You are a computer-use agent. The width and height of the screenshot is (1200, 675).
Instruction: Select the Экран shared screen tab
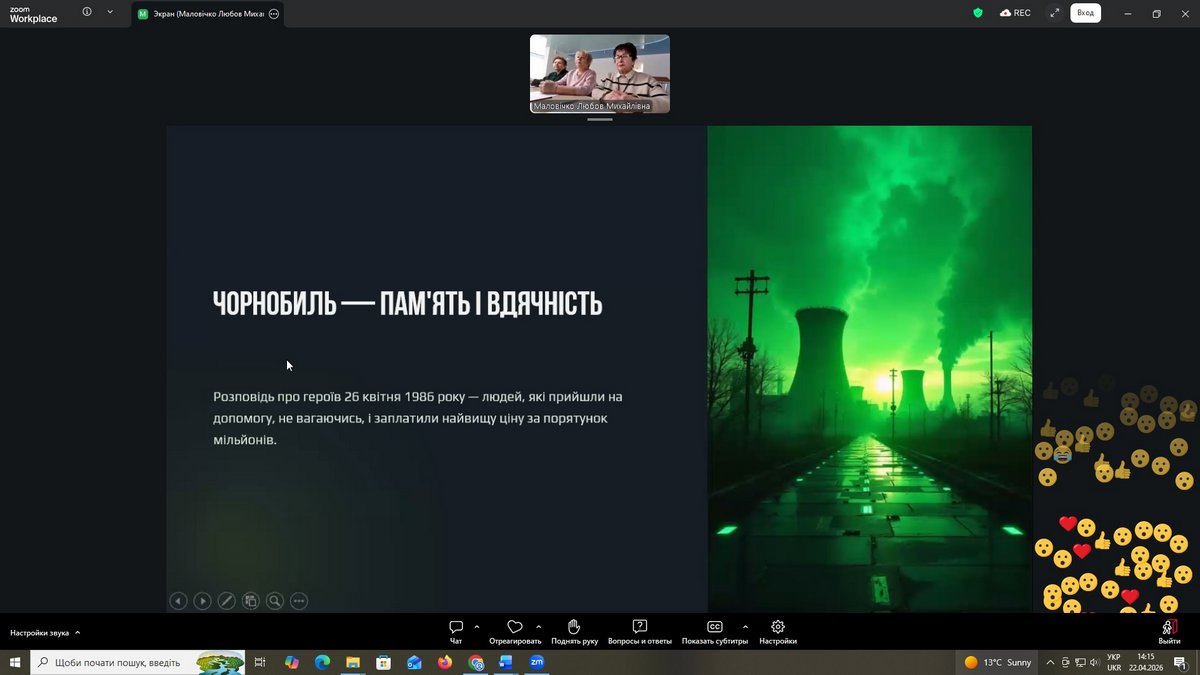pyautogui.click(x=205, y=14)
